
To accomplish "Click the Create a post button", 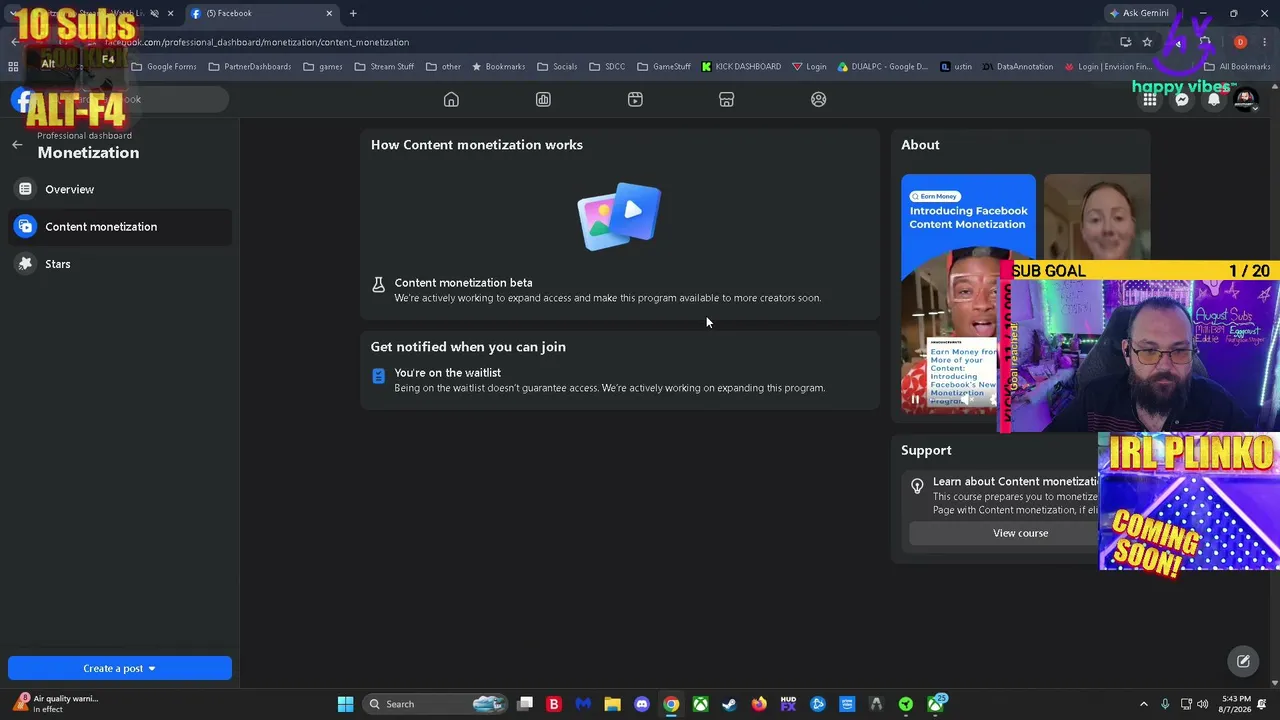I will point(120,668).
